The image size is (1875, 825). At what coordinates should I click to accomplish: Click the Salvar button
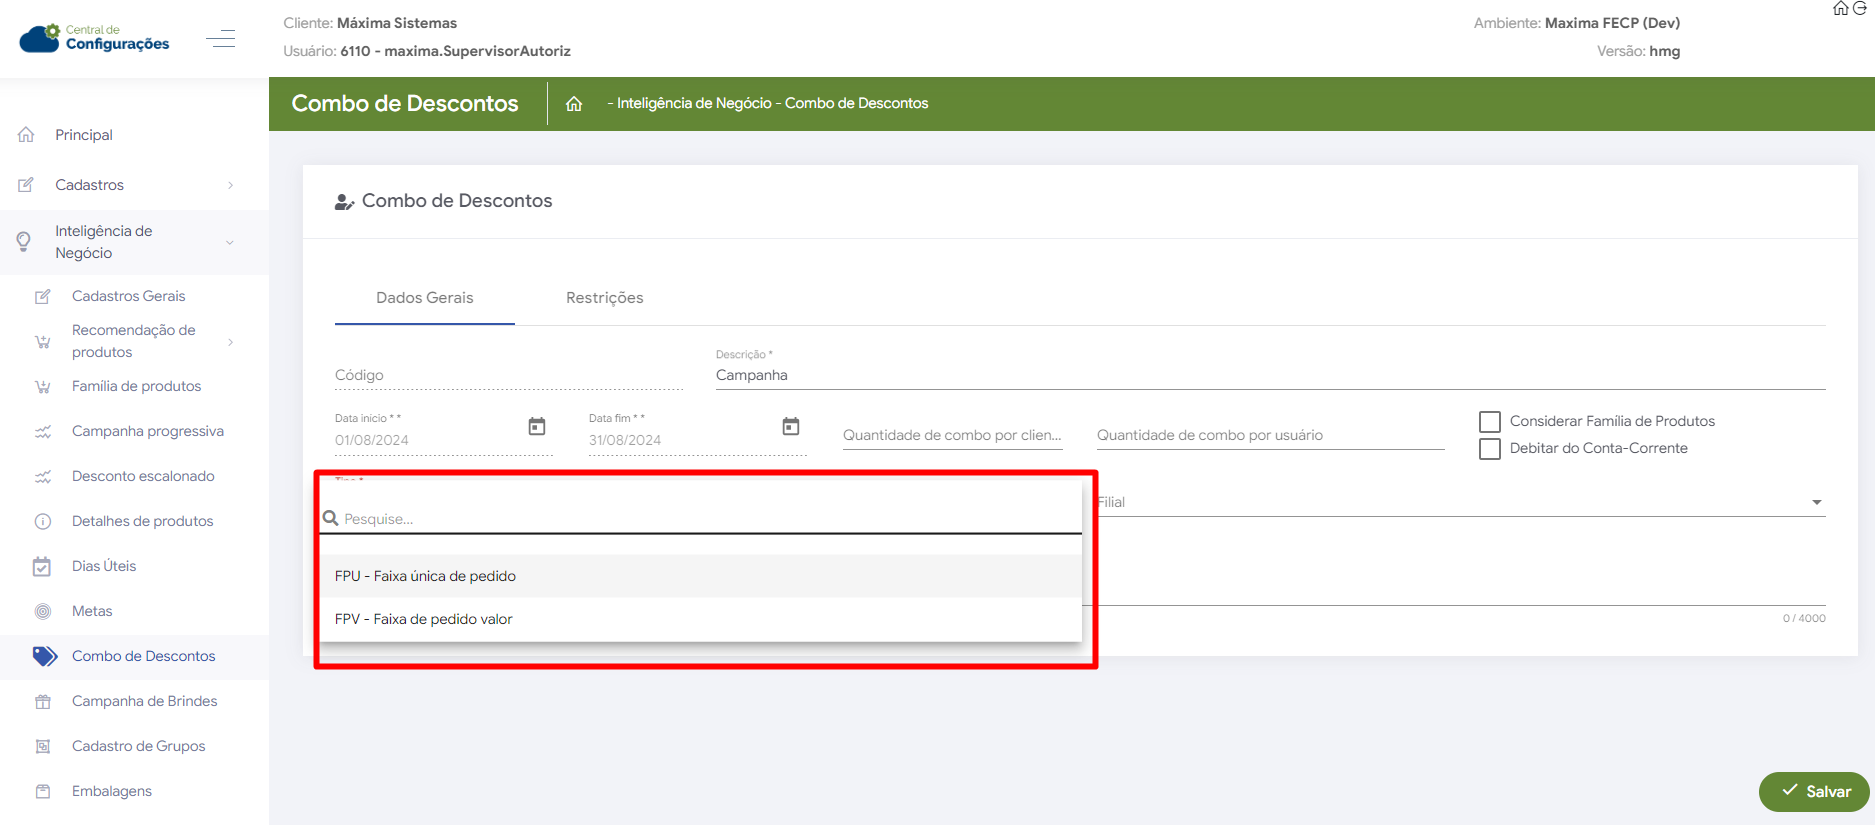tap(1814, 791)
